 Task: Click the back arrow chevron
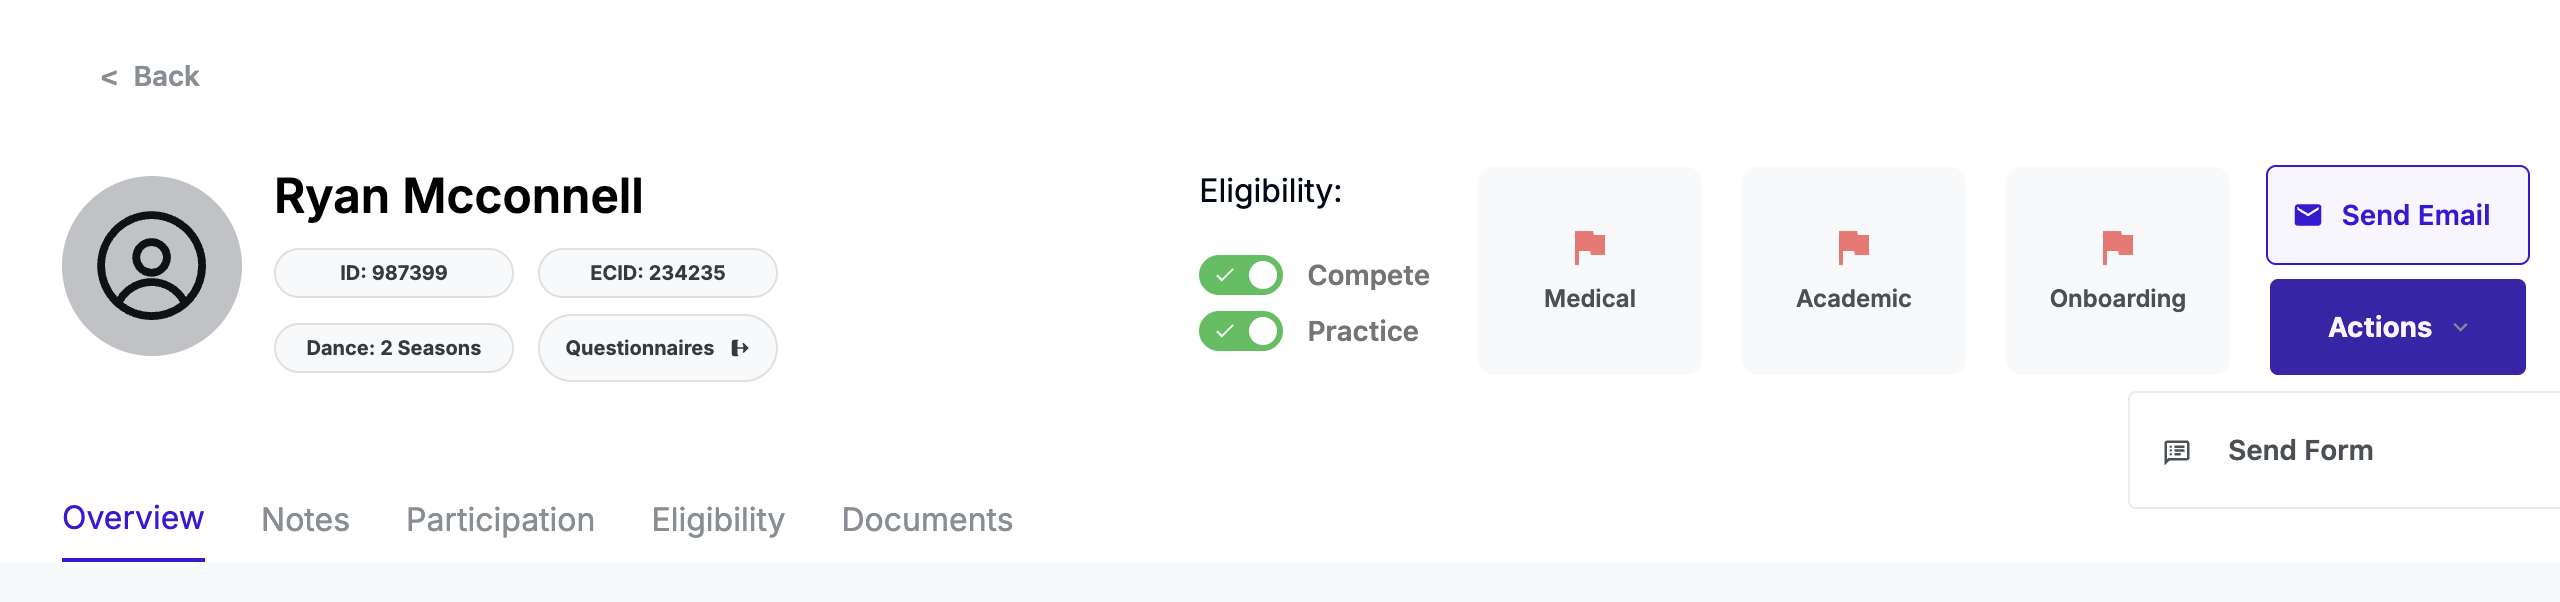click(109, 77)
